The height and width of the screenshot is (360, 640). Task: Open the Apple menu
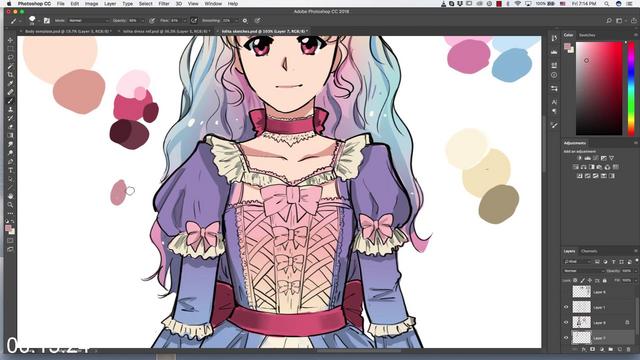[x=9, y=3]
